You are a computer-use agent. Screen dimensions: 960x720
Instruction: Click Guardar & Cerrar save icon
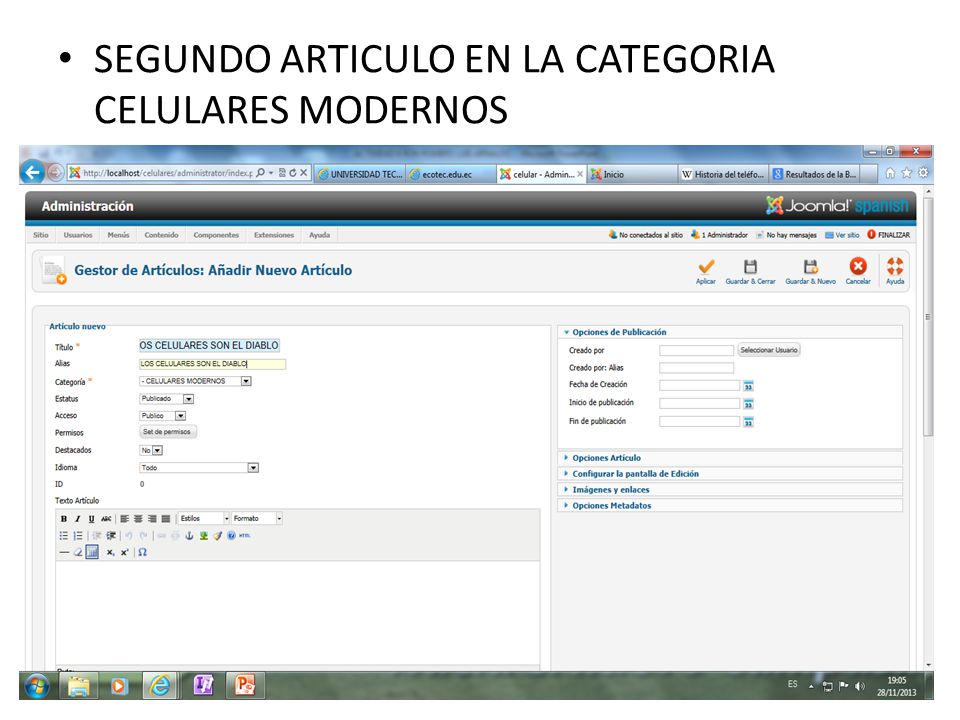tap(750, 271)
